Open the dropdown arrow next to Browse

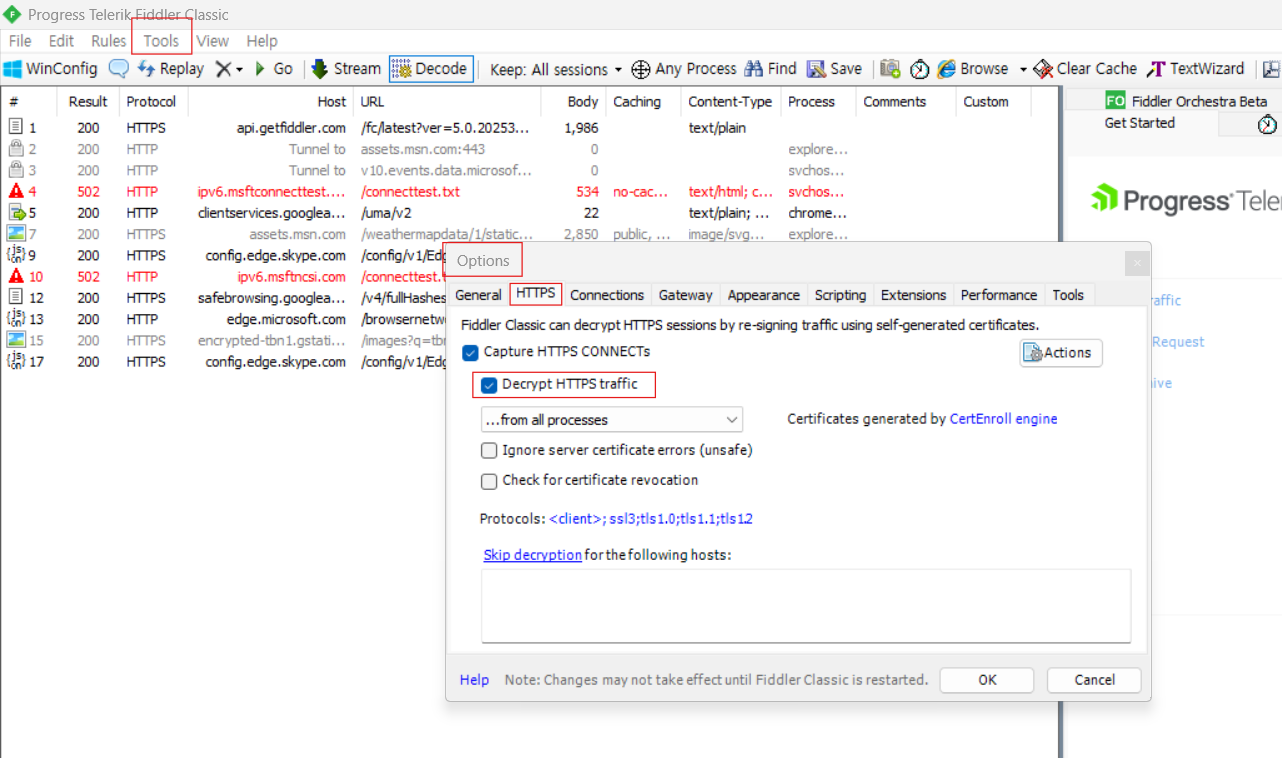pyautogui.click(x=1023, y=70)
